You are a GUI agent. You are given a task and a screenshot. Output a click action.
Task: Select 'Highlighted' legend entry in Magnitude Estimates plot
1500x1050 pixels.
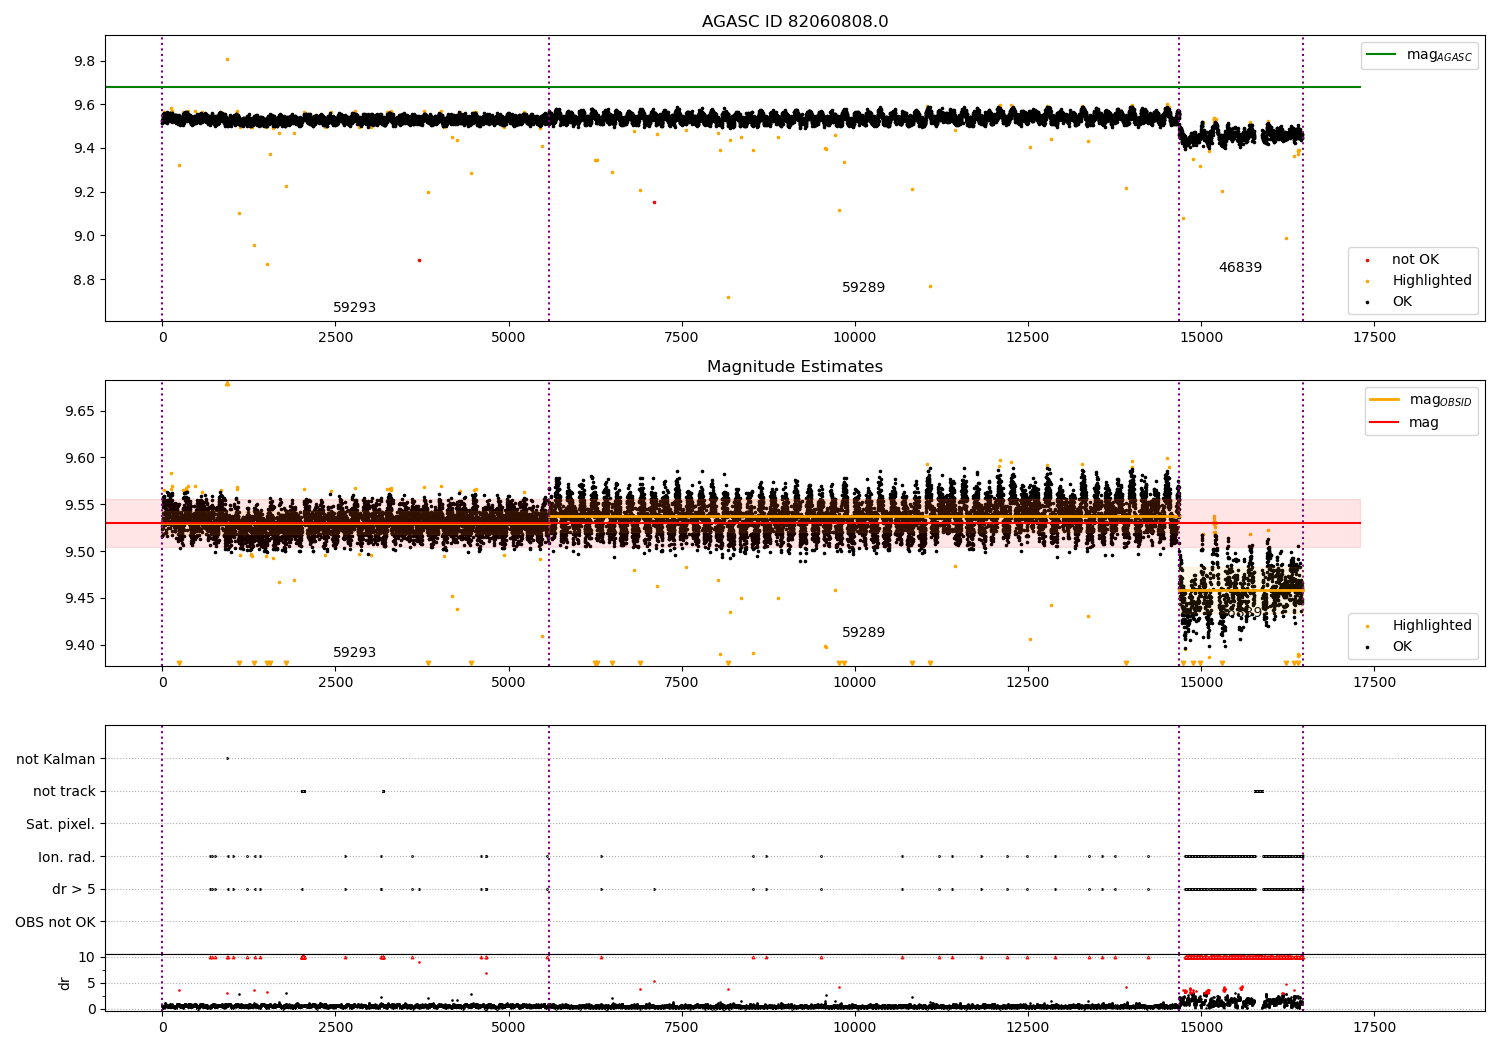pyautogui.click(x=1431, y=626)
